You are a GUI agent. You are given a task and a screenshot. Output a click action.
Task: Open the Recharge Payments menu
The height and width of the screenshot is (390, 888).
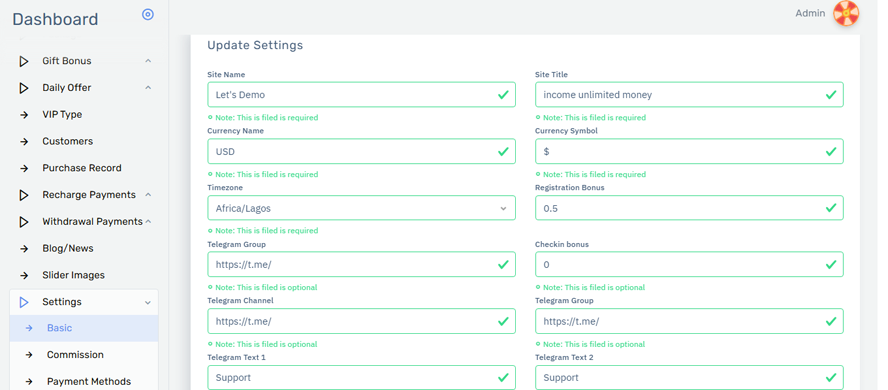[89, 195]
